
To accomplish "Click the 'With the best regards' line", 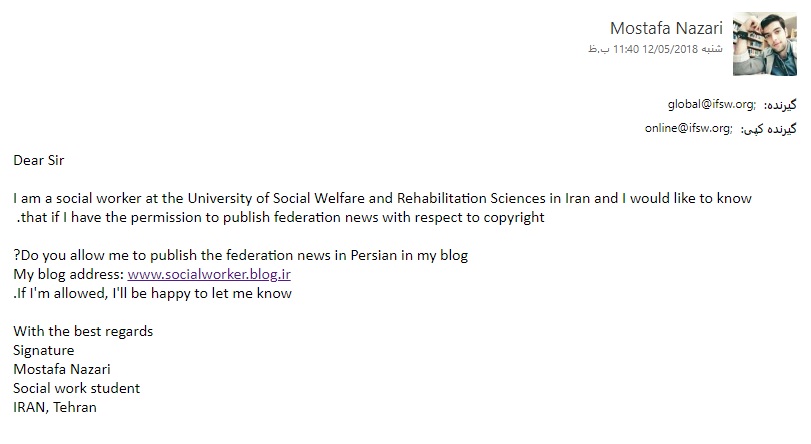I will click(83, 331).
